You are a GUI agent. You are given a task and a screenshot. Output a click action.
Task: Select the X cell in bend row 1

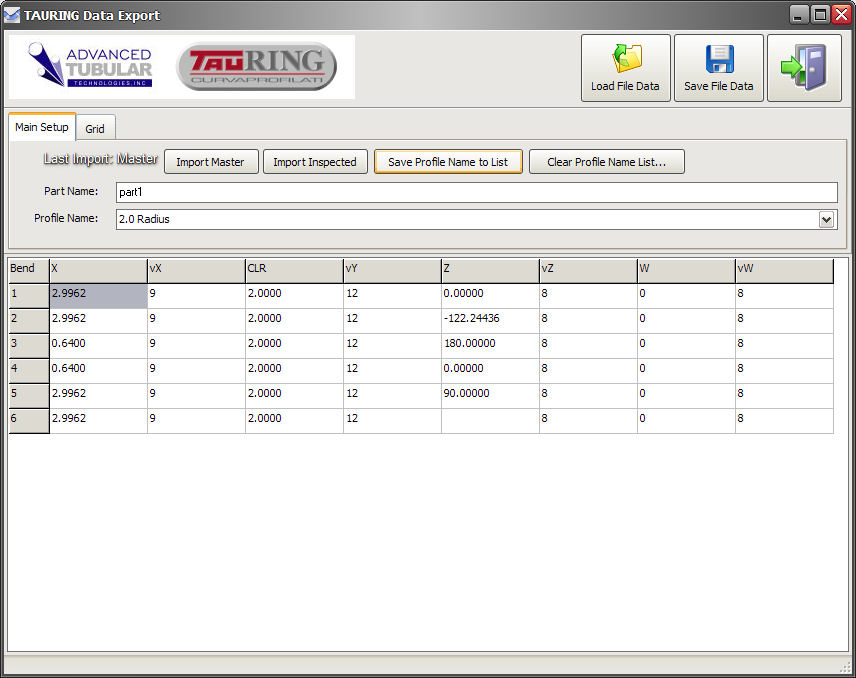[x=98, y=294]
